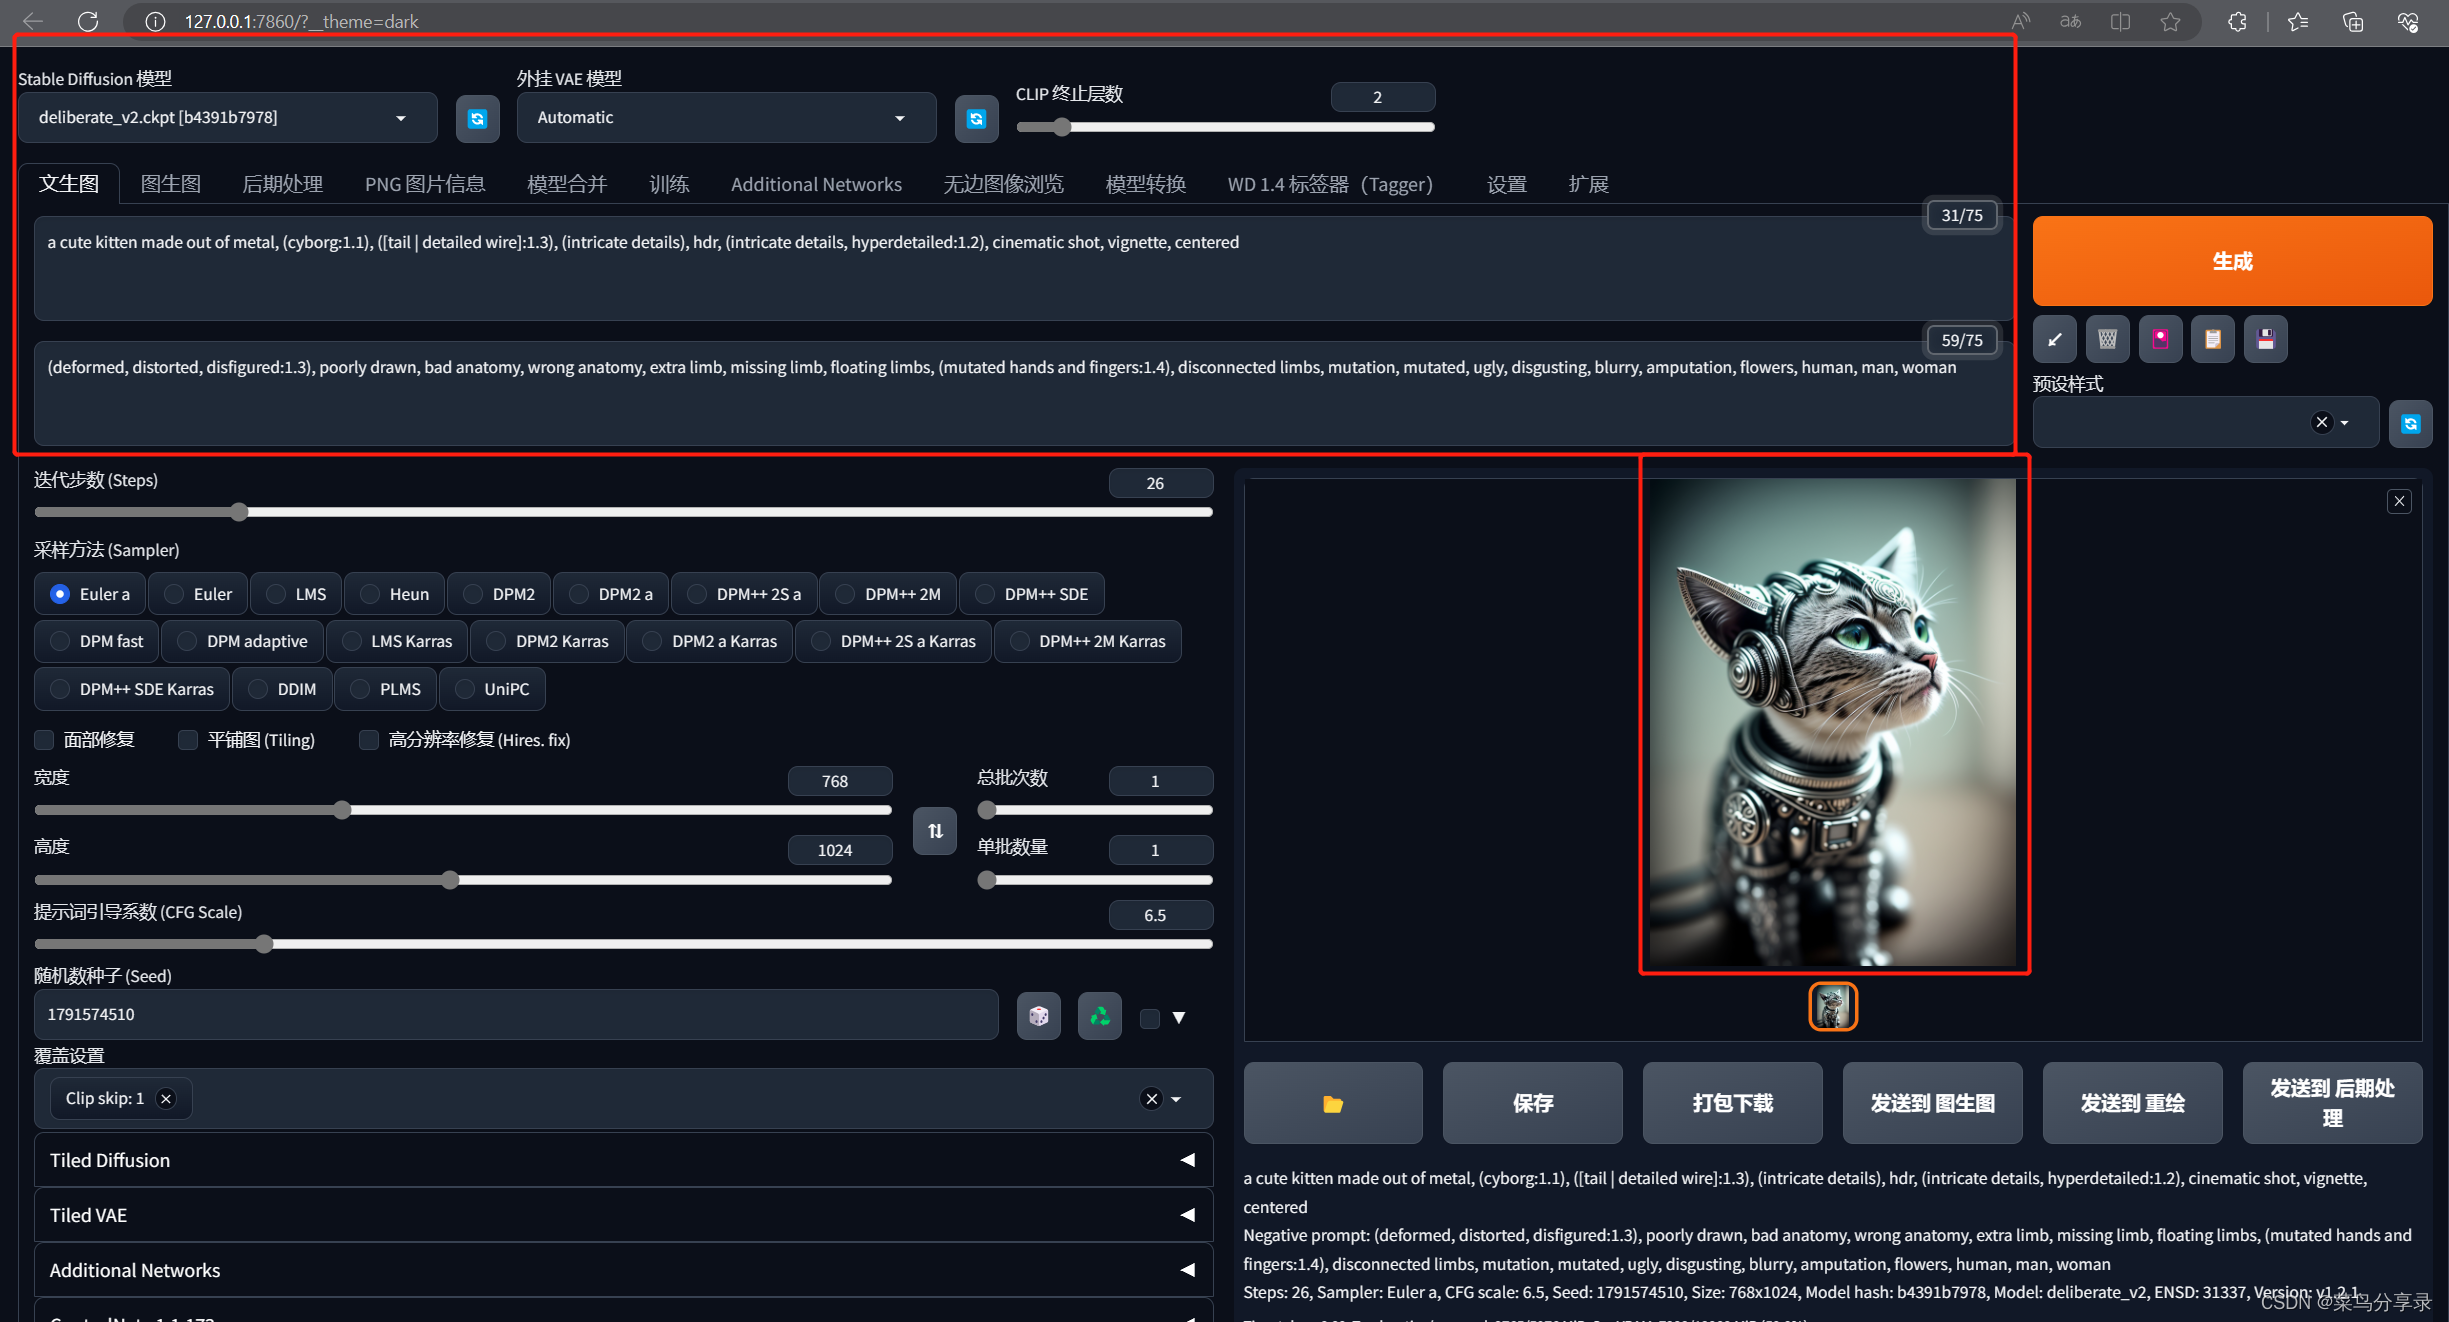Enable the Tiling checkbox

click(x=188, y=740)
